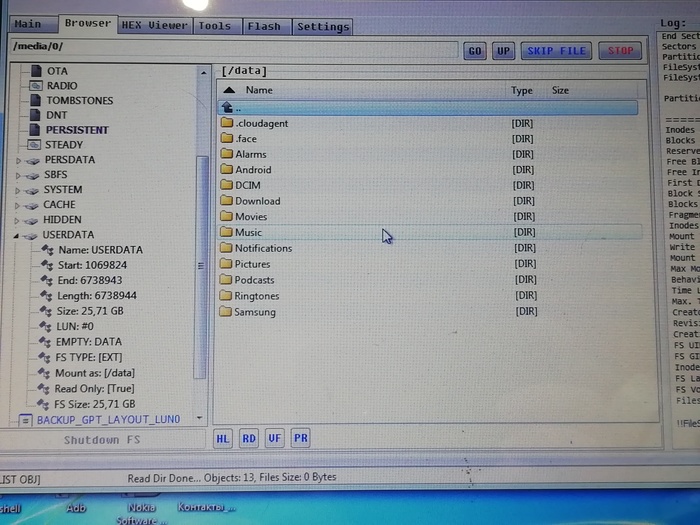Select the BACKUP_GPT_LAYOUT_LUN0 tree entry
Viewport: 700px width, 525px height.
(108, 420)
